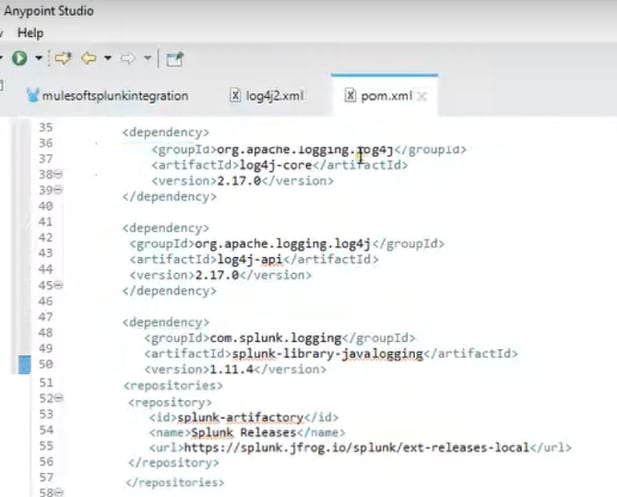The height and width of the screenshot is (497, 617).
Task: Close the pom.xml tab
Action: point(422,96)
